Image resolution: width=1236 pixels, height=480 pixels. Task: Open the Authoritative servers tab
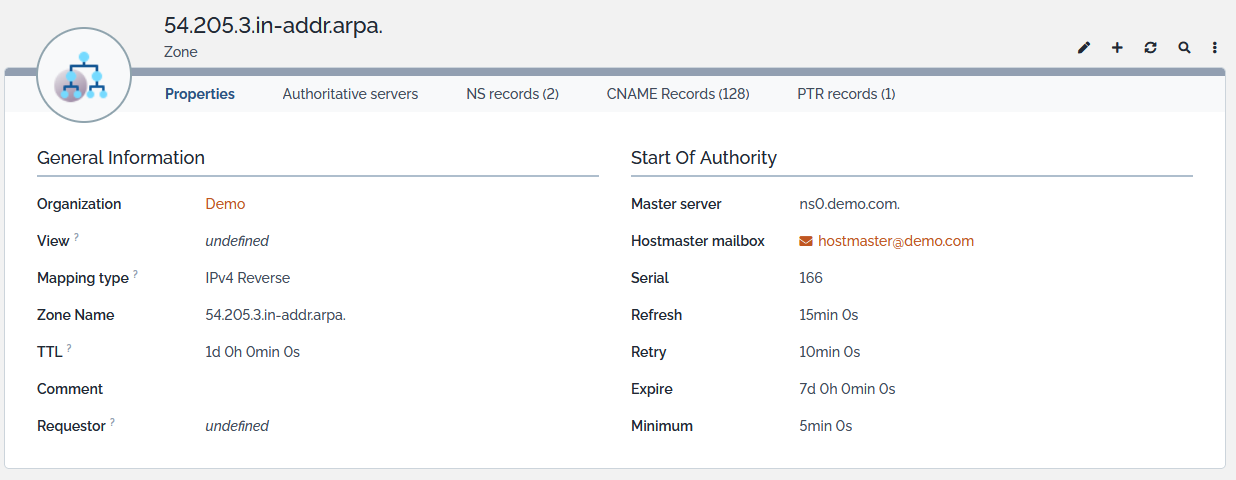point(350,94)
